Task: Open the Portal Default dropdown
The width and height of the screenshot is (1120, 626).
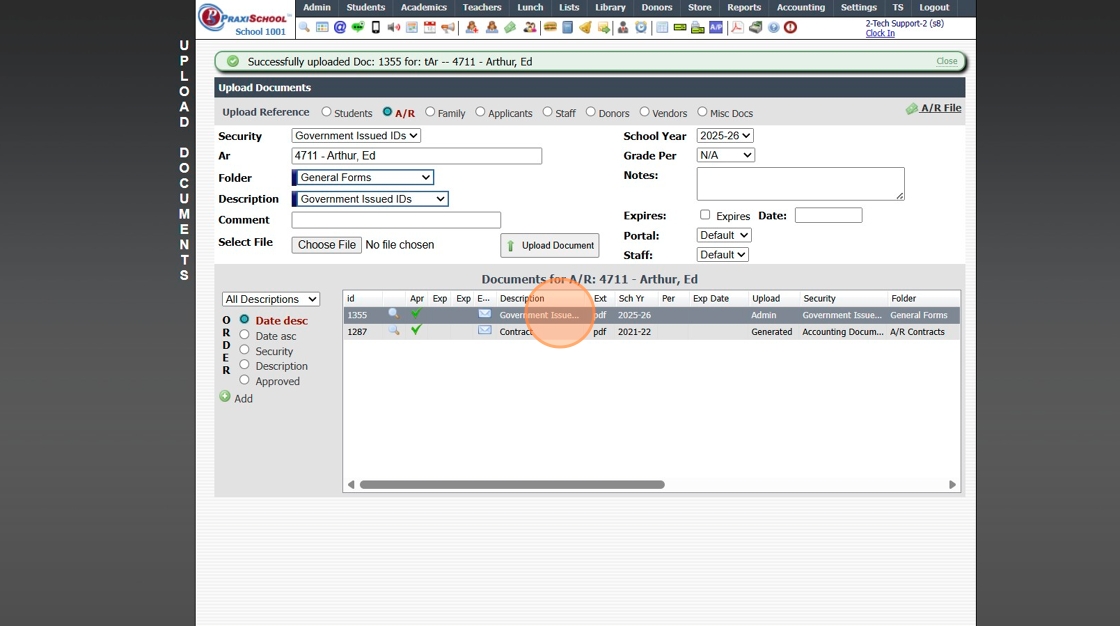Action: click(x=724, y=235)
